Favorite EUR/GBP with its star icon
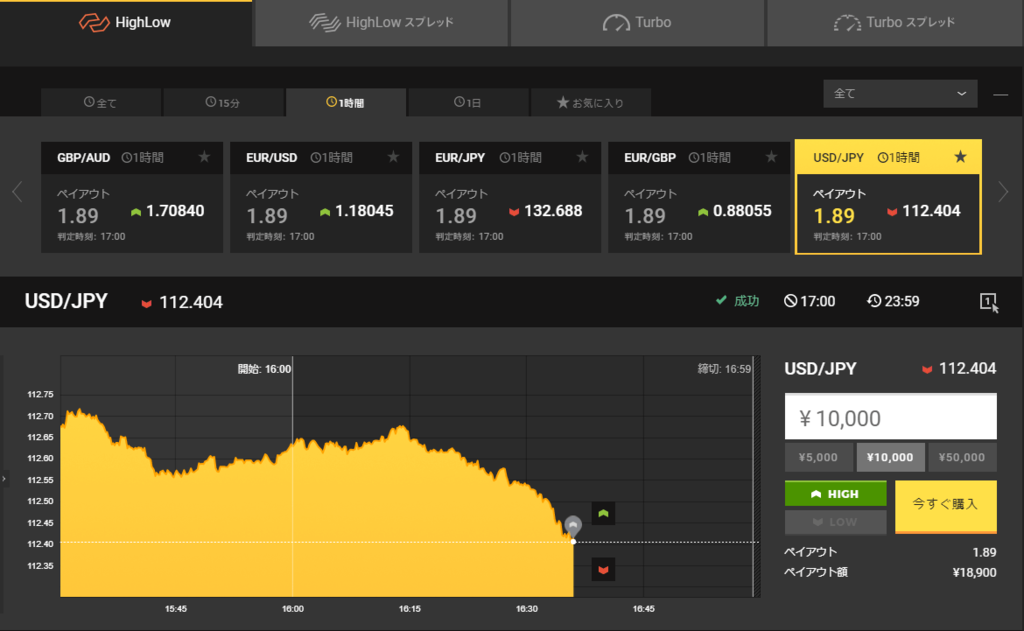Image resolution: width=1024 pixels, height=631 pixels. pyautogui.click(x=771, y=157)
